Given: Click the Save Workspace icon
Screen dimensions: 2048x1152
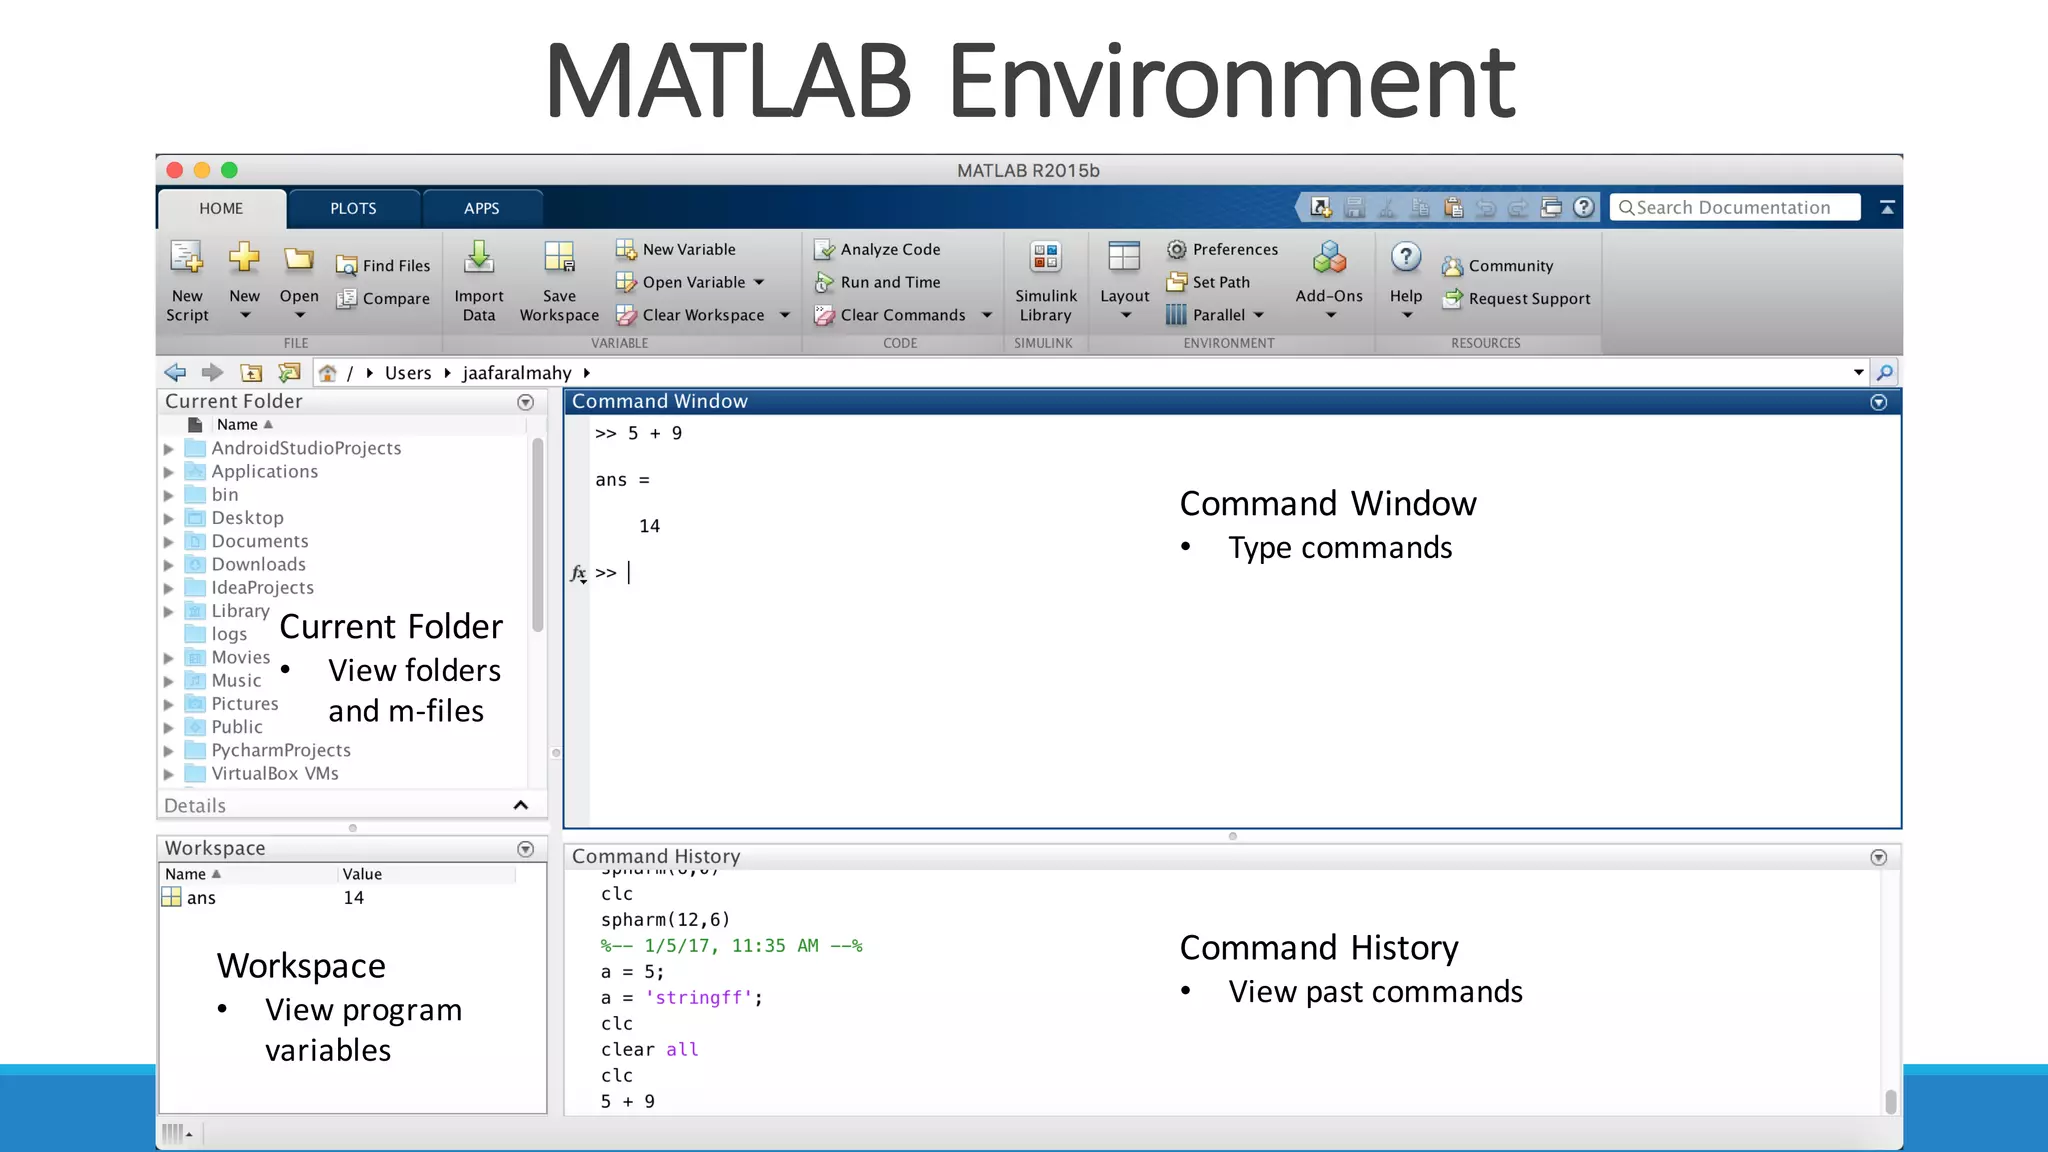Looking at the screenshot, I should (x=559, y=257).
